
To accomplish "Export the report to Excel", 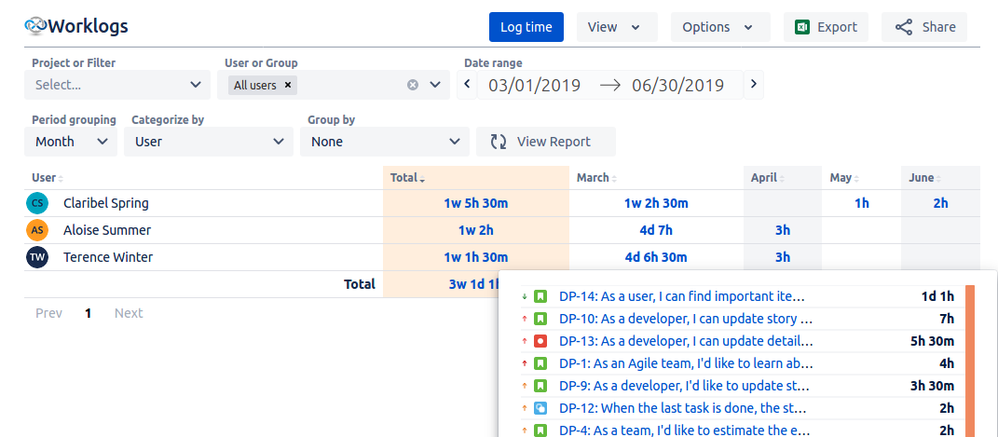I will (x=825, y=27).
